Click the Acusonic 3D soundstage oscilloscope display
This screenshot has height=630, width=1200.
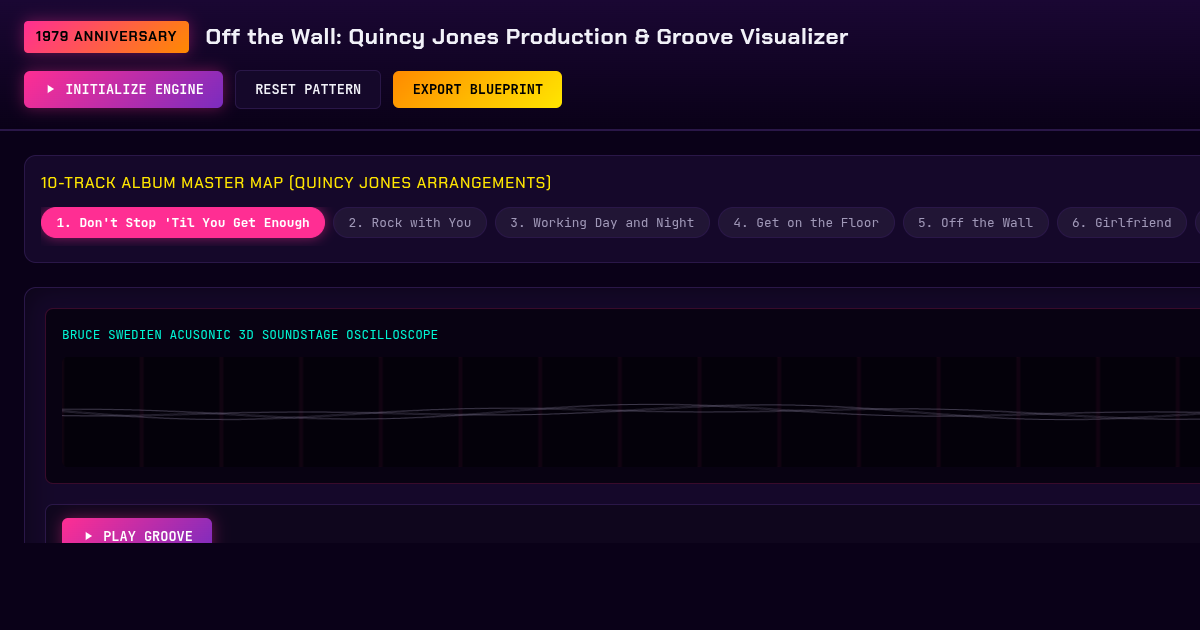click(x=631, y=412)
